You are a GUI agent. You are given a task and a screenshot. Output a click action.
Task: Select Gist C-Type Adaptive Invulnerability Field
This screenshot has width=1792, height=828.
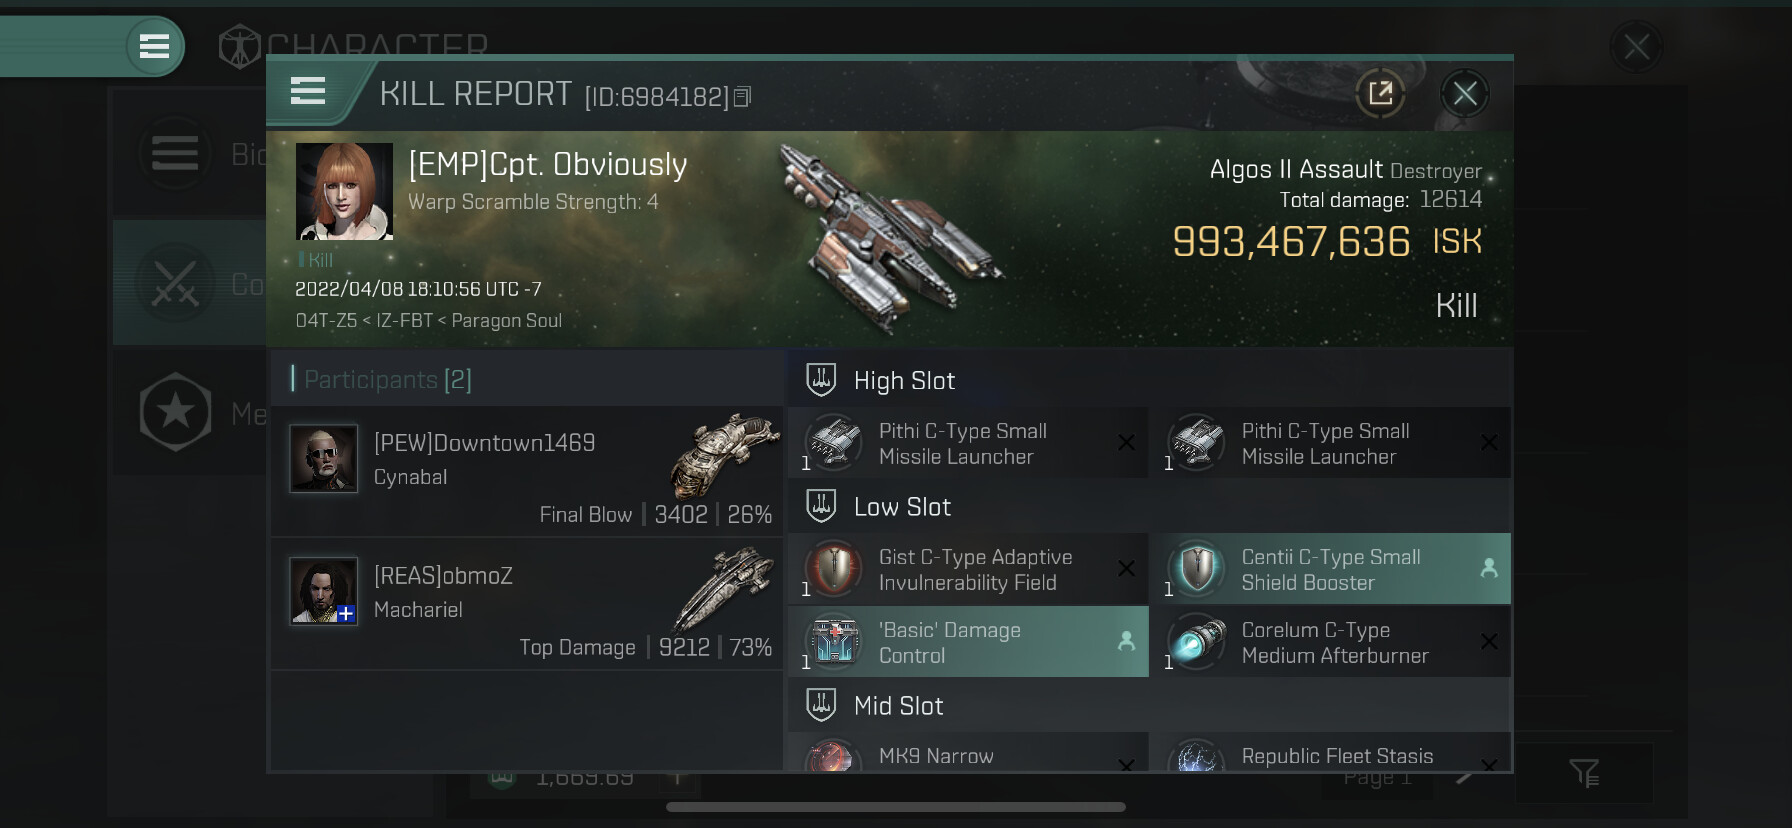(968, 569)
